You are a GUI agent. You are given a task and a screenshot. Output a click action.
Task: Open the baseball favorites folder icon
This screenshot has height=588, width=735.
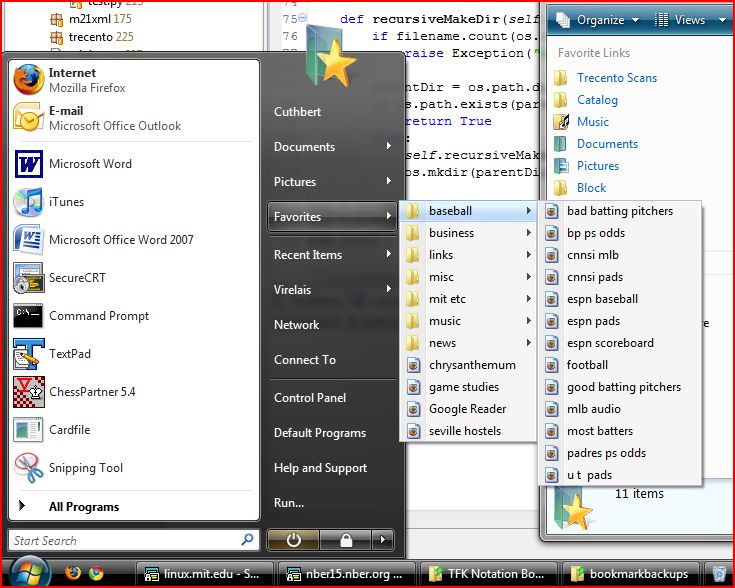tap(412, 211)
